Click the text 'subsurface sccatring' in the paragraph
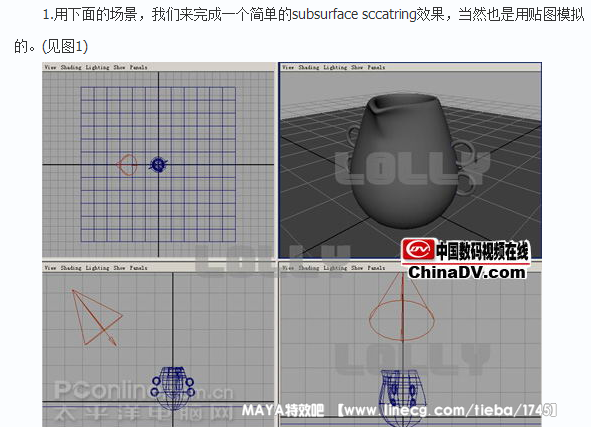The height and width of the screenshot is (427, 591). [x=354, y=15]
